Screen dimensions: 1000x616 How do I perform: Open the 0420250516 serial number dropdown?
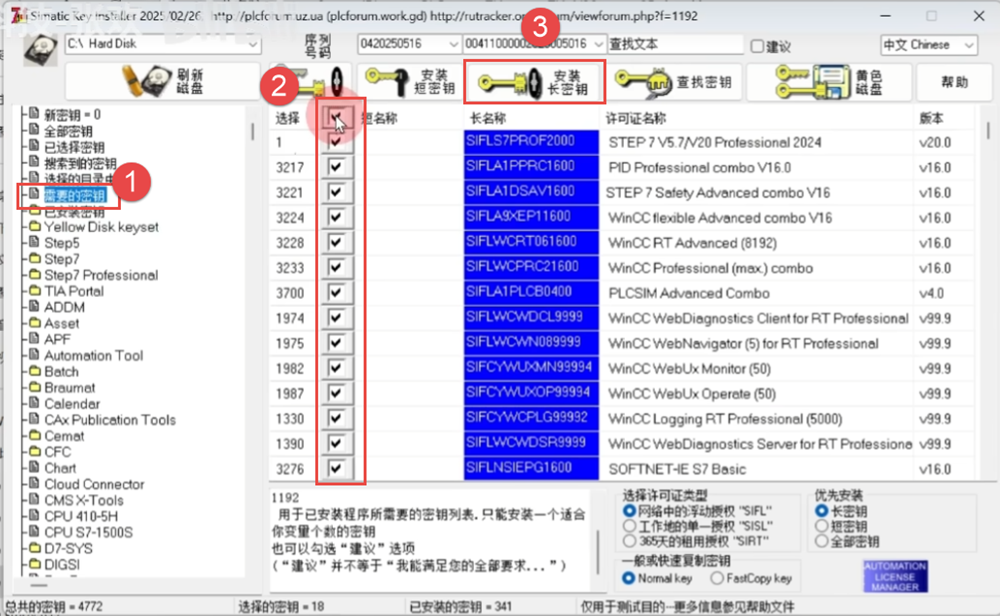coord(453,44)
